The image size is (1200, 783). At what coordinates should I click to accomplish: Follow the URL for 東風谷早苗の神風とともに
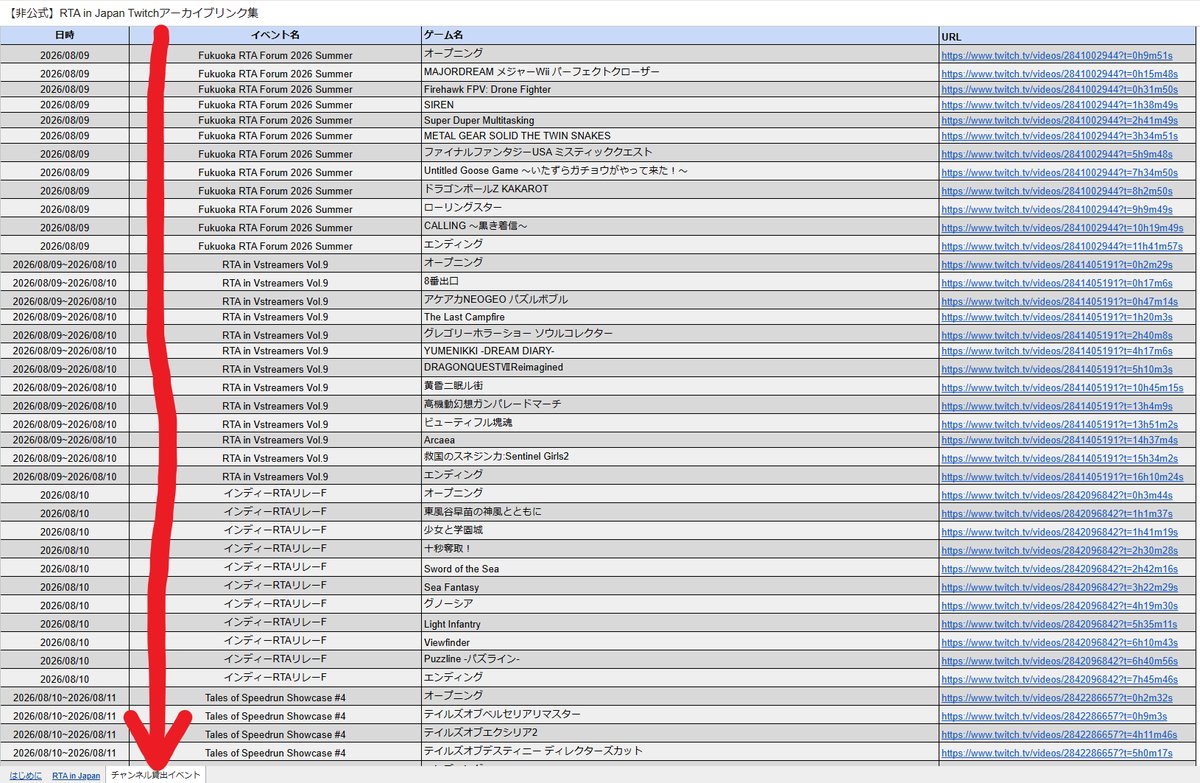click(x=1057, y=513)
